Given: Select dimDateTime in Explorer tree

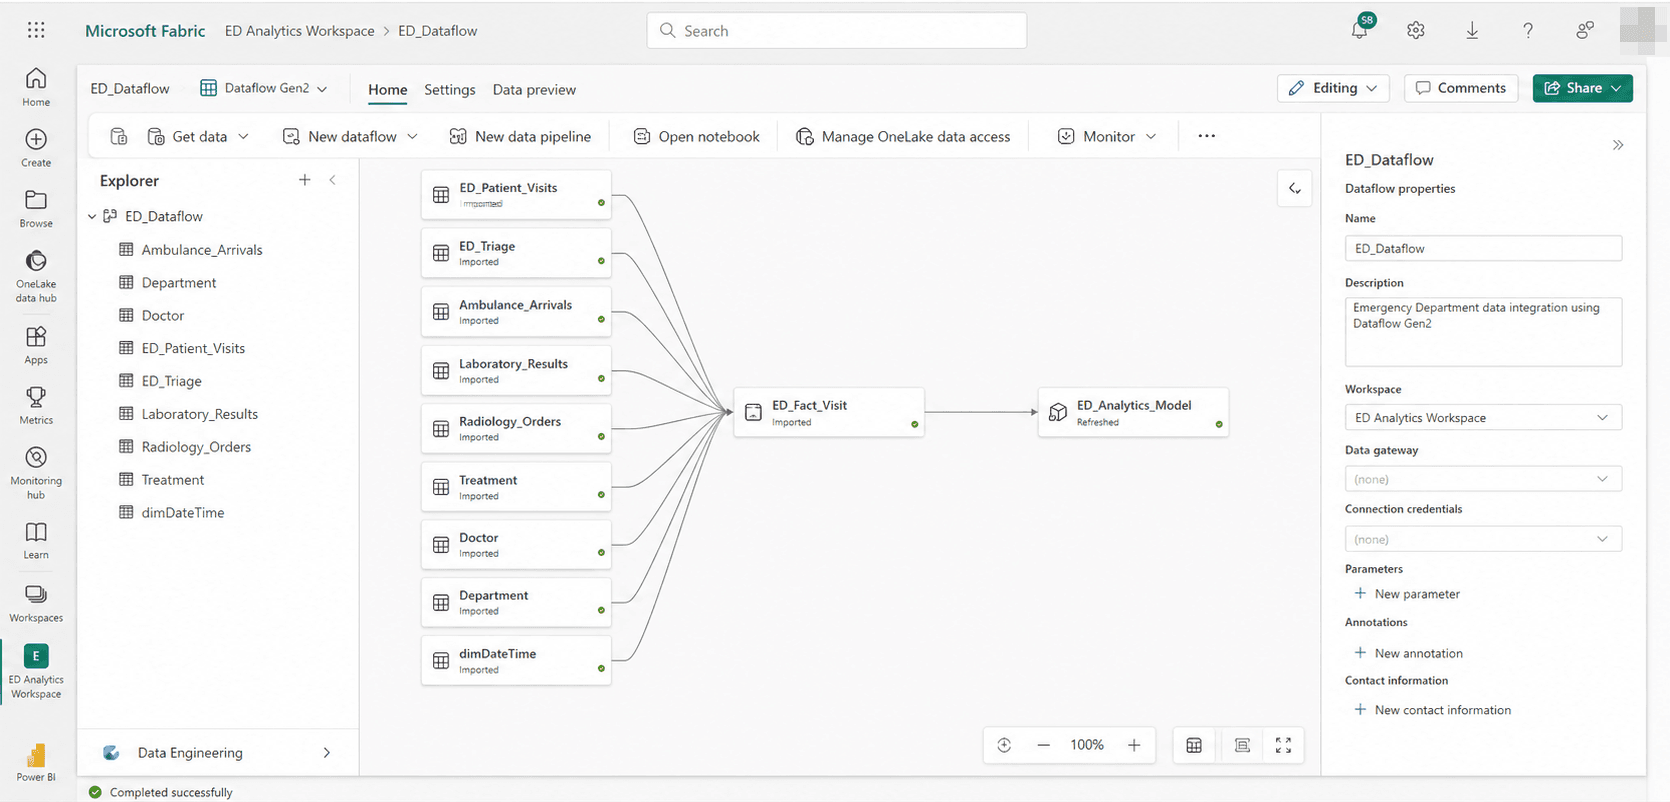Looking at the screenshot, I should coord(183,513).
